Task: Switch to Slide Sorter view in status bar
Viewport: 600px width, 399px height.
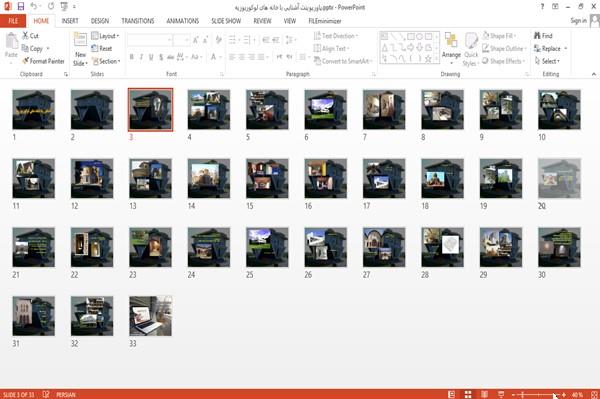Action: (468, 394)
